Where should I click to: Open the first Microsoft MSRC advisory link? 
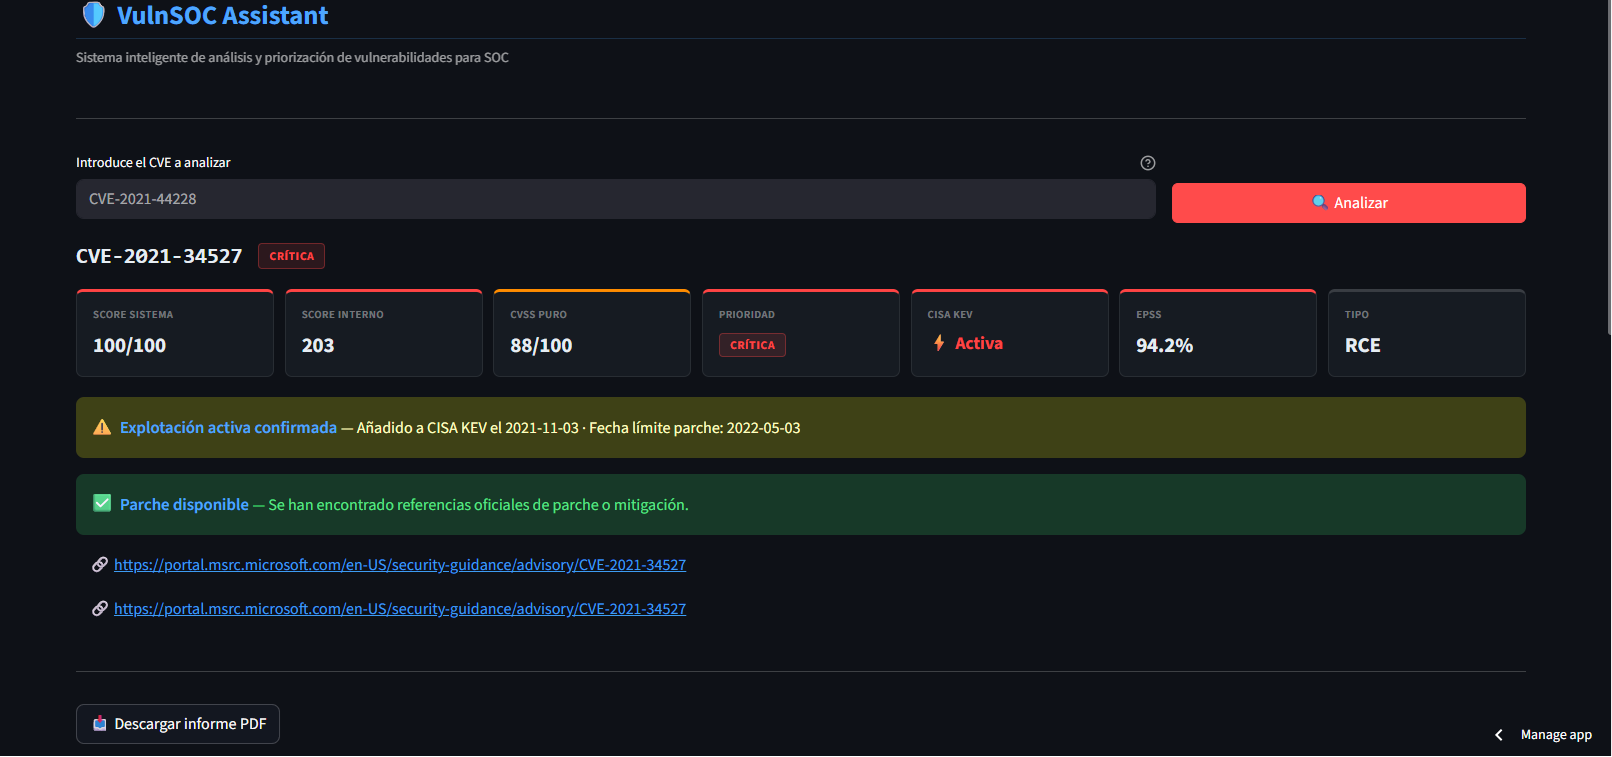[400, 565]
